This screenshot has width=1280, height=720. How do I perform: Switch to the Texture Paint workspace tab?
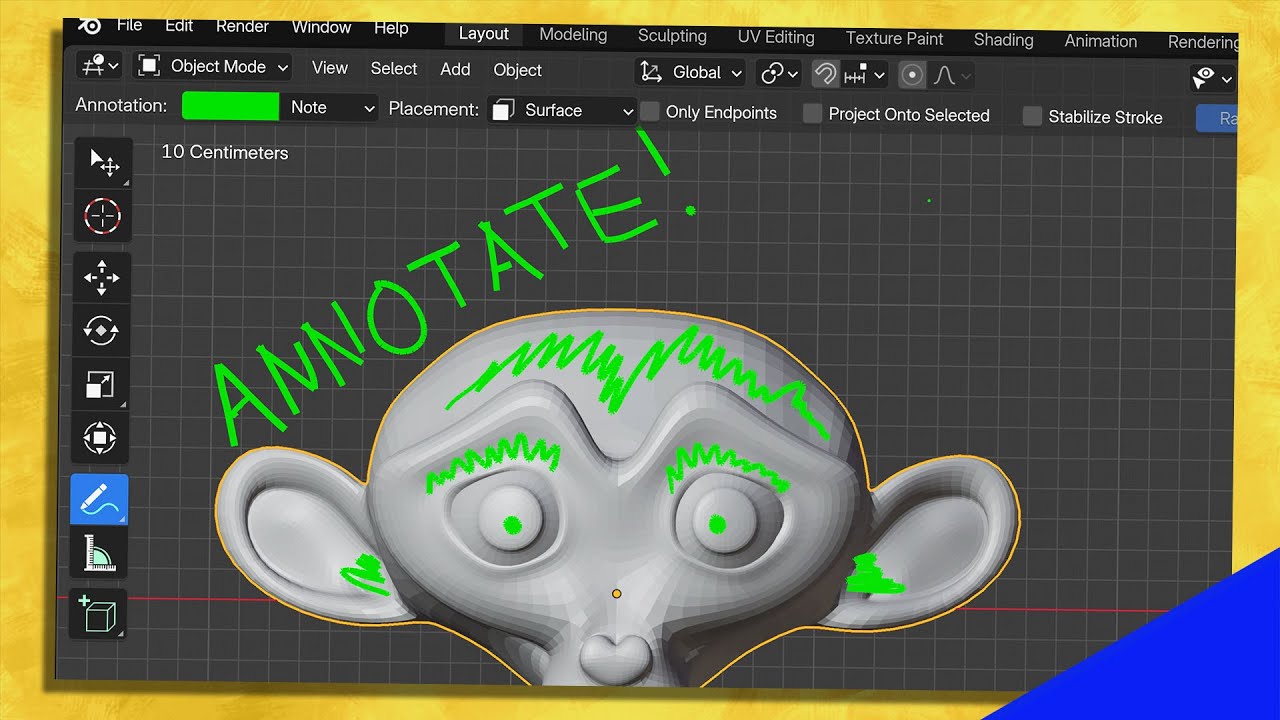coord(894,39)
